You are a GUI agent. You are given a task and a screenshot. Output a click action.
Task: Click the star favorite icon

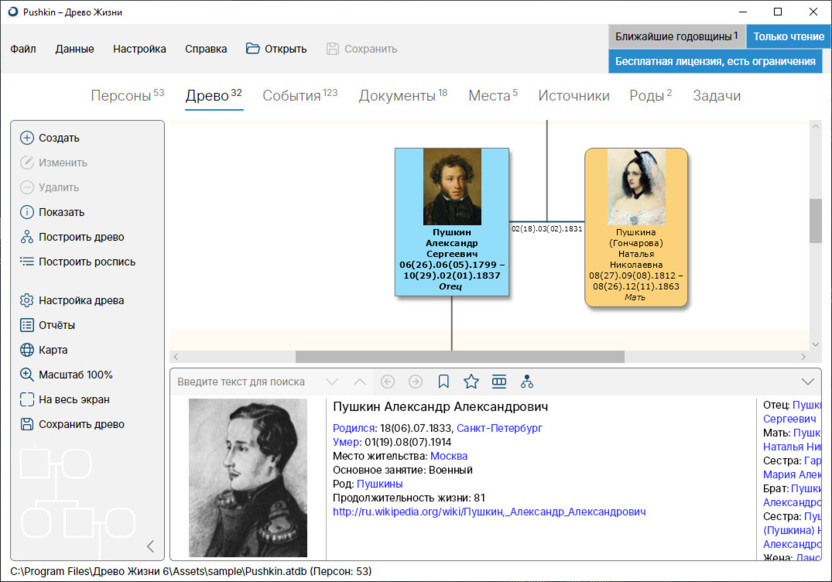(471, 381)
